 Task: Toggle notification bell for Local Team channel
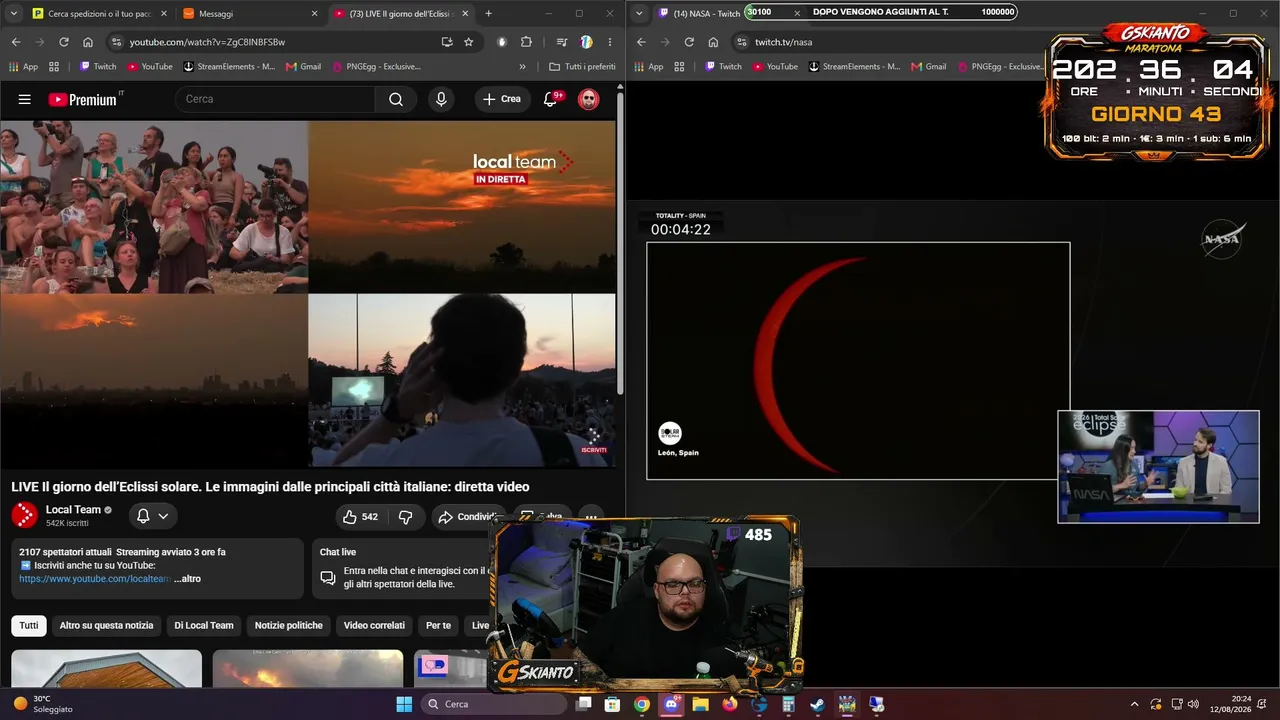pyautogui.click(x=152, y=516)
